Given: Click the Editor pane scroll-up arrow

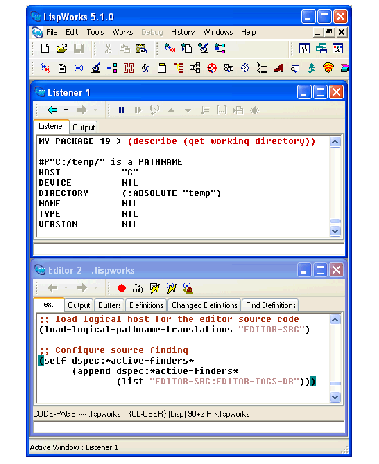Looking at the screenshot, I should point(335,320).
